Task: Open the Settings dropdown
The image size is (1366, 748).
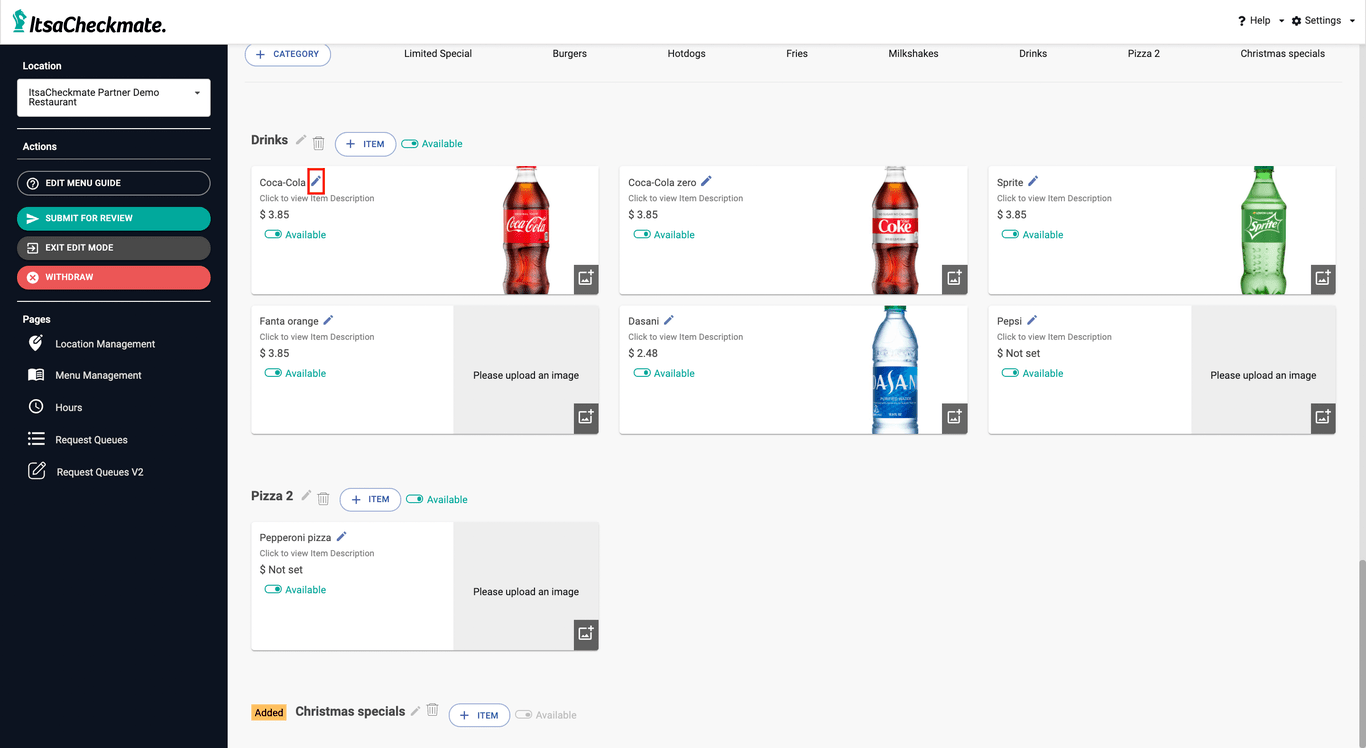Action: [x=1322, y=20]
